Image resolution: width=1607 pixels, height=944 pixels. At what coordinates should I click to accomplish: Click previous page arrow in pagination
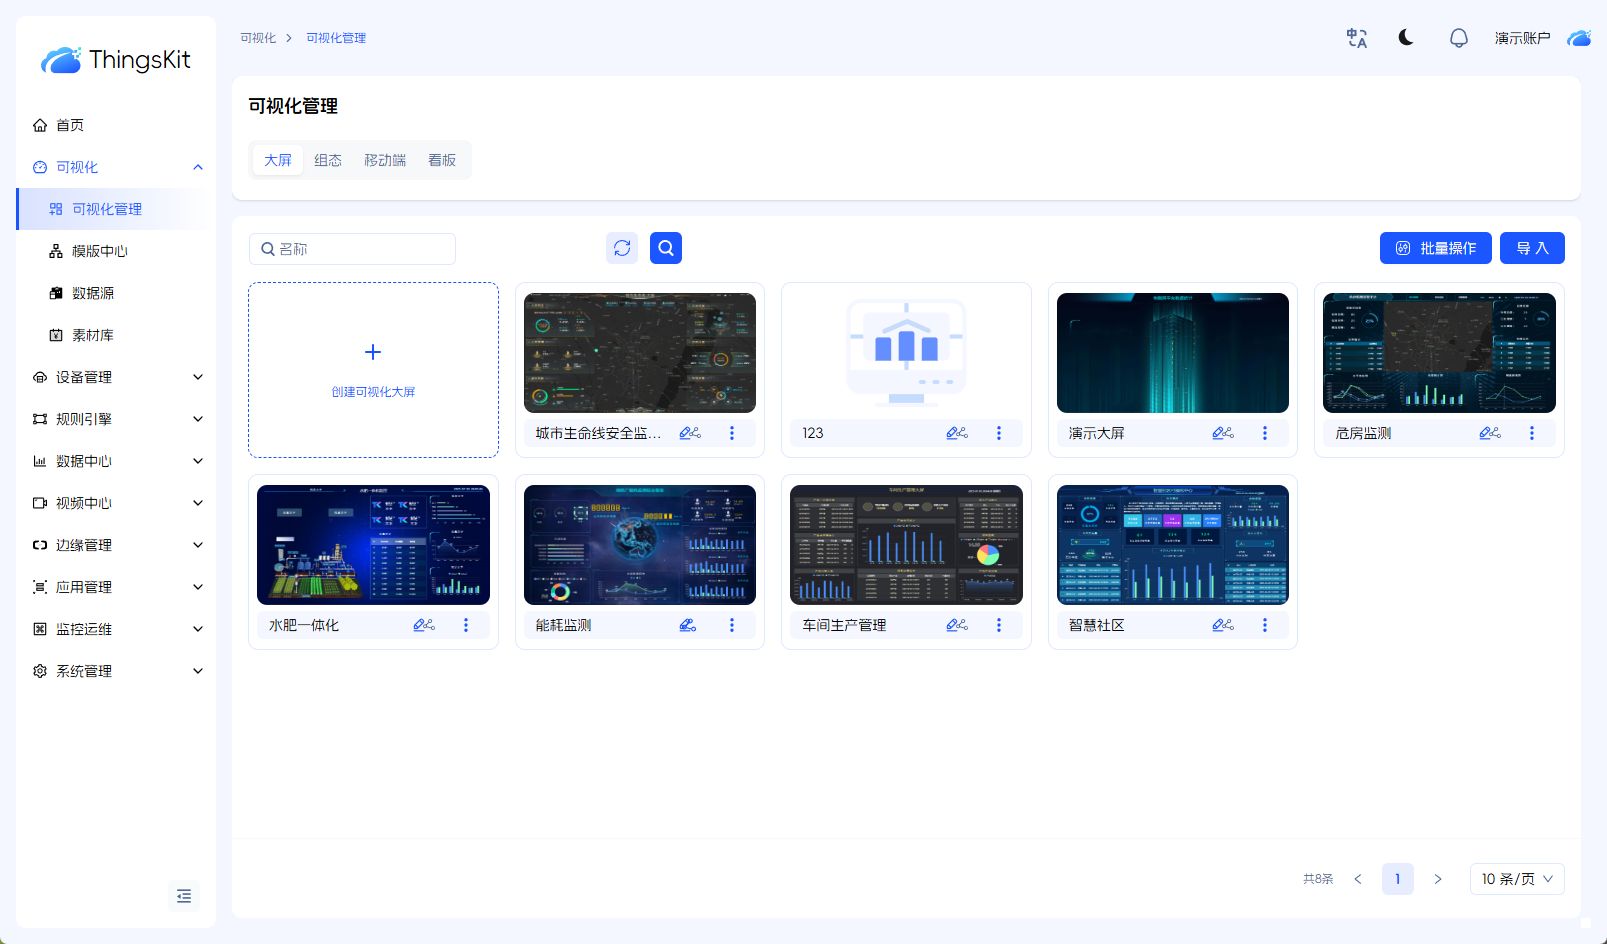click(x=1358, y=879)
